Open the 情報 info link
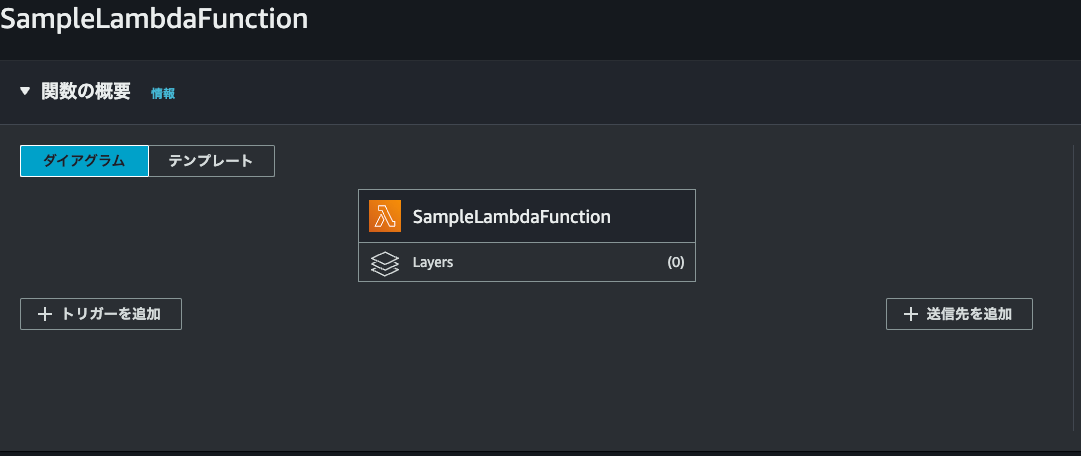The width and height of the screenshot is (1081, 456). pyautogui.click(x=163, y=94)
